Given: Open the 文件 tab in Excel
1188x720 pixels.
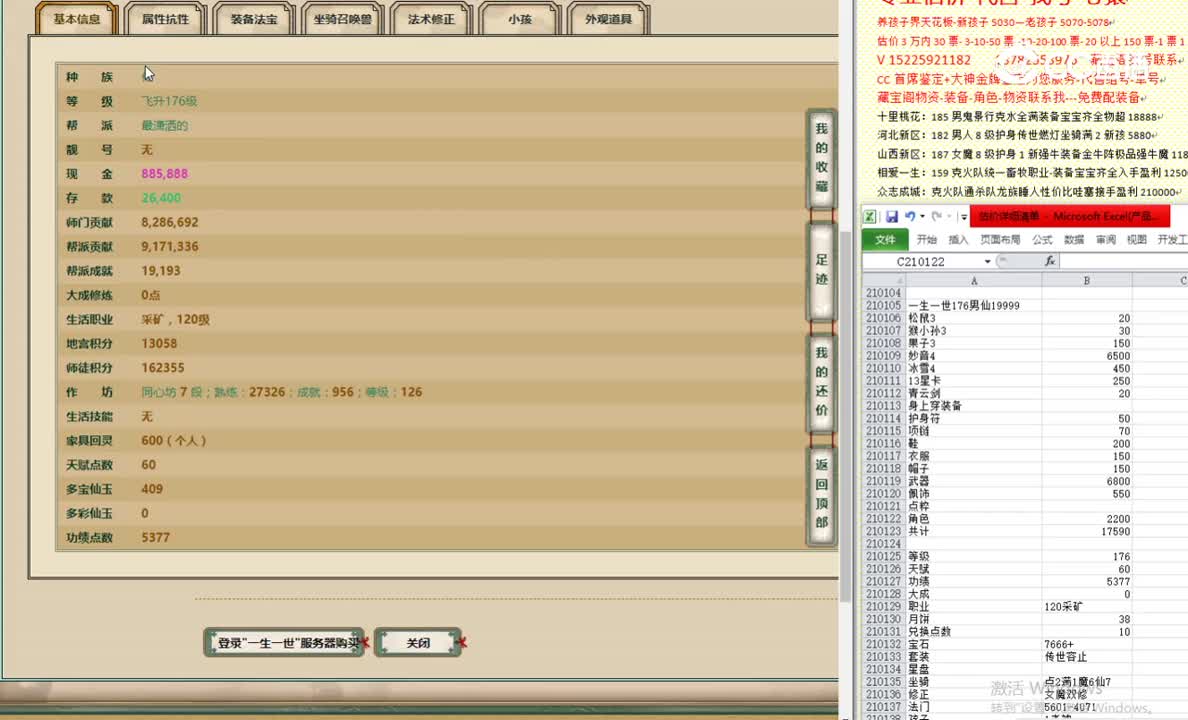Looking at the screenshot, I should (x=885, y=239).
